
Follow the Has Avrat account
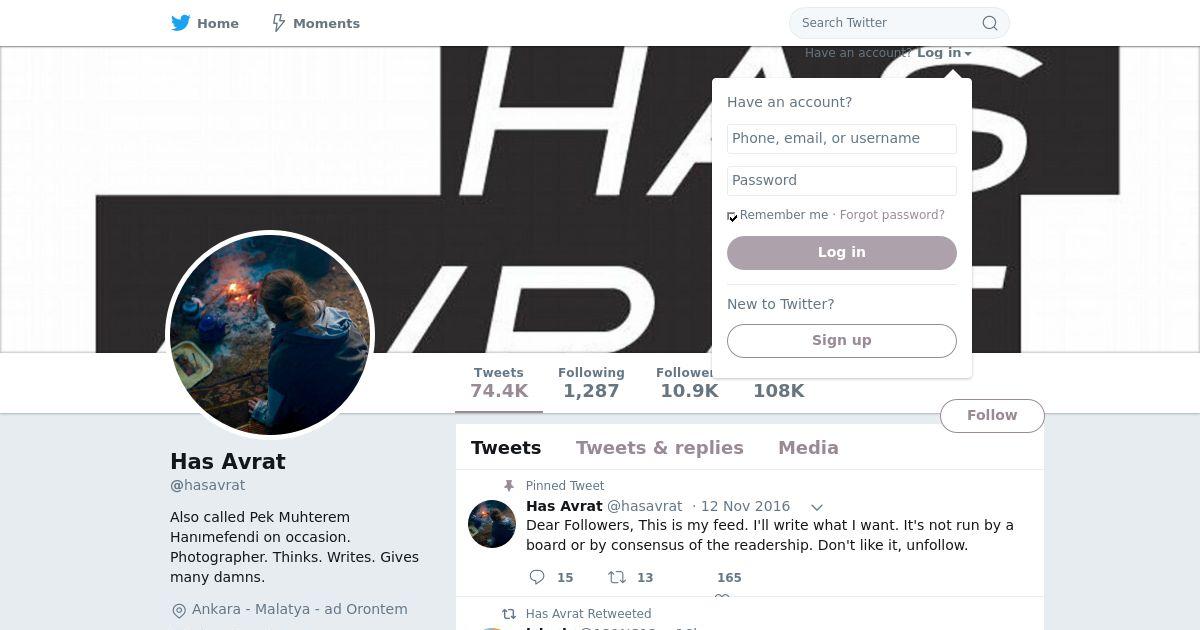coord(992,416)
